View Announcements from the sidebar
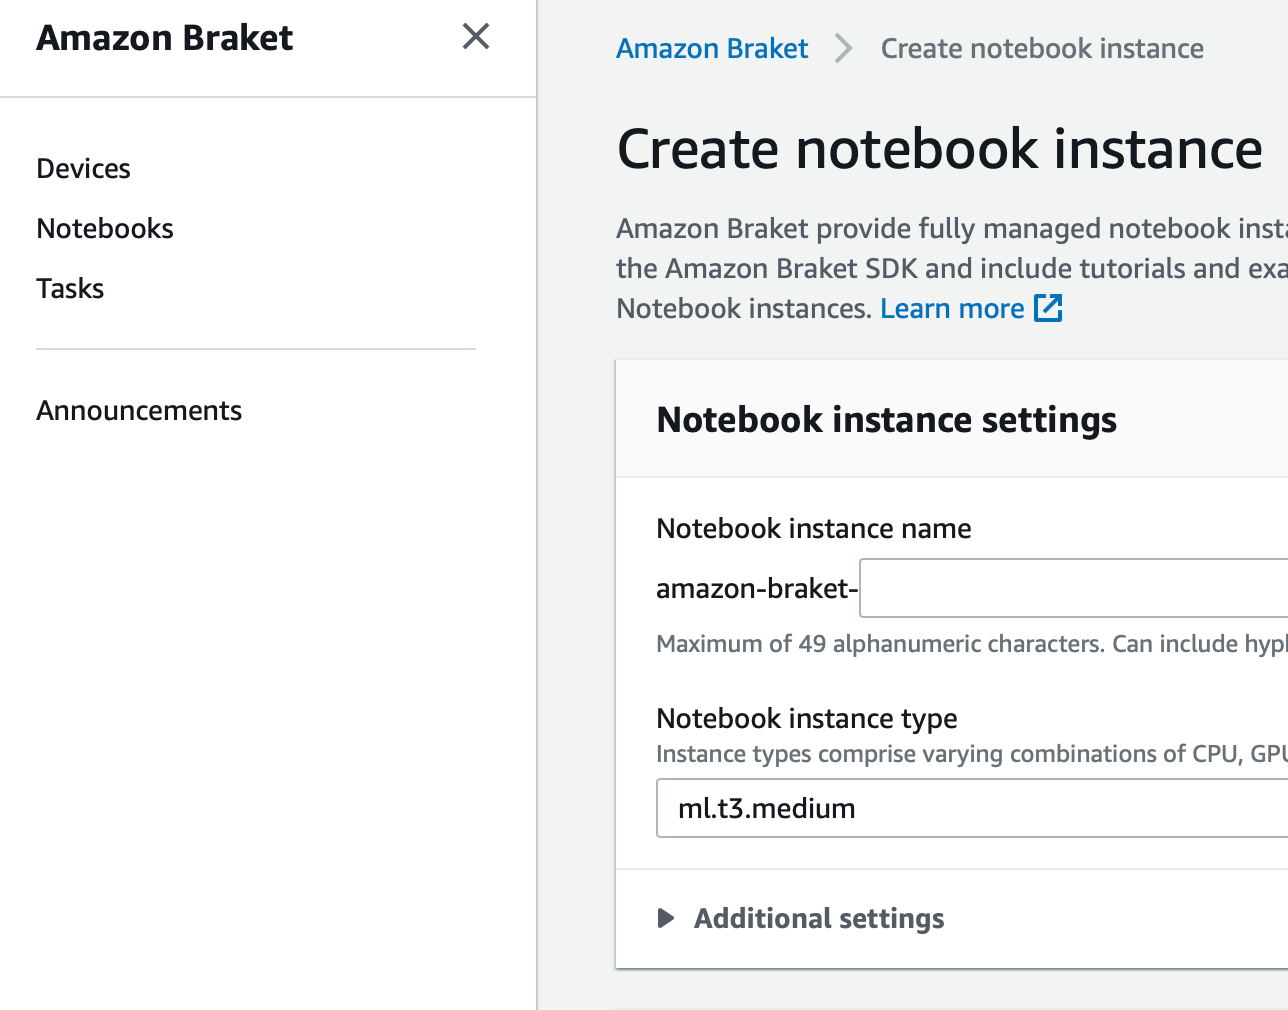The height and width of the screenshot is (1010, 1288). point(139,410)
